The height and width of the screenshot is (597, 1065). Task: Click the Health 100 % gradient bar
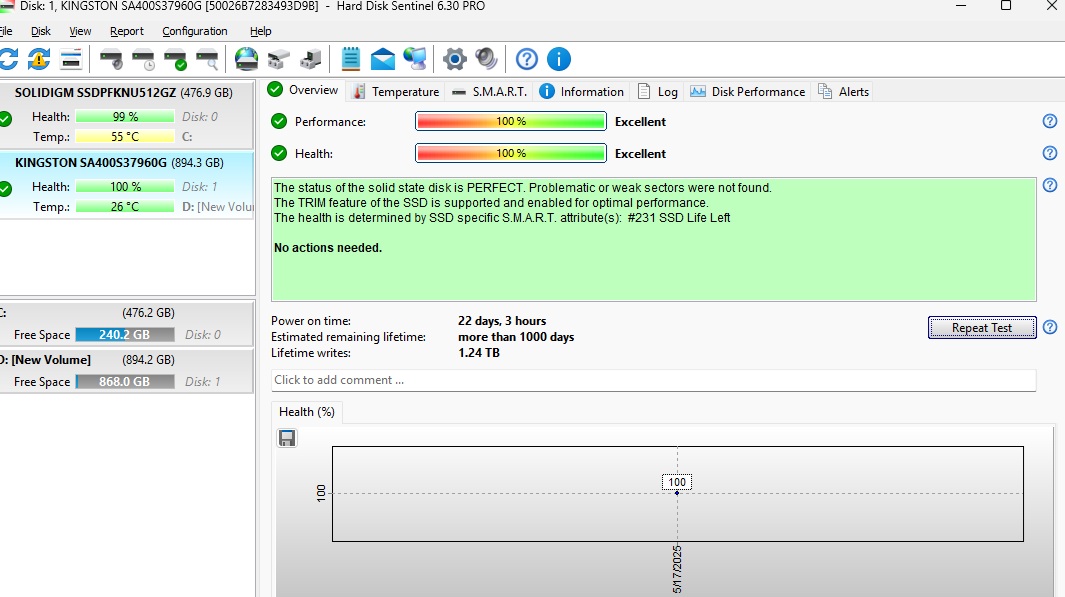(511, 153)
